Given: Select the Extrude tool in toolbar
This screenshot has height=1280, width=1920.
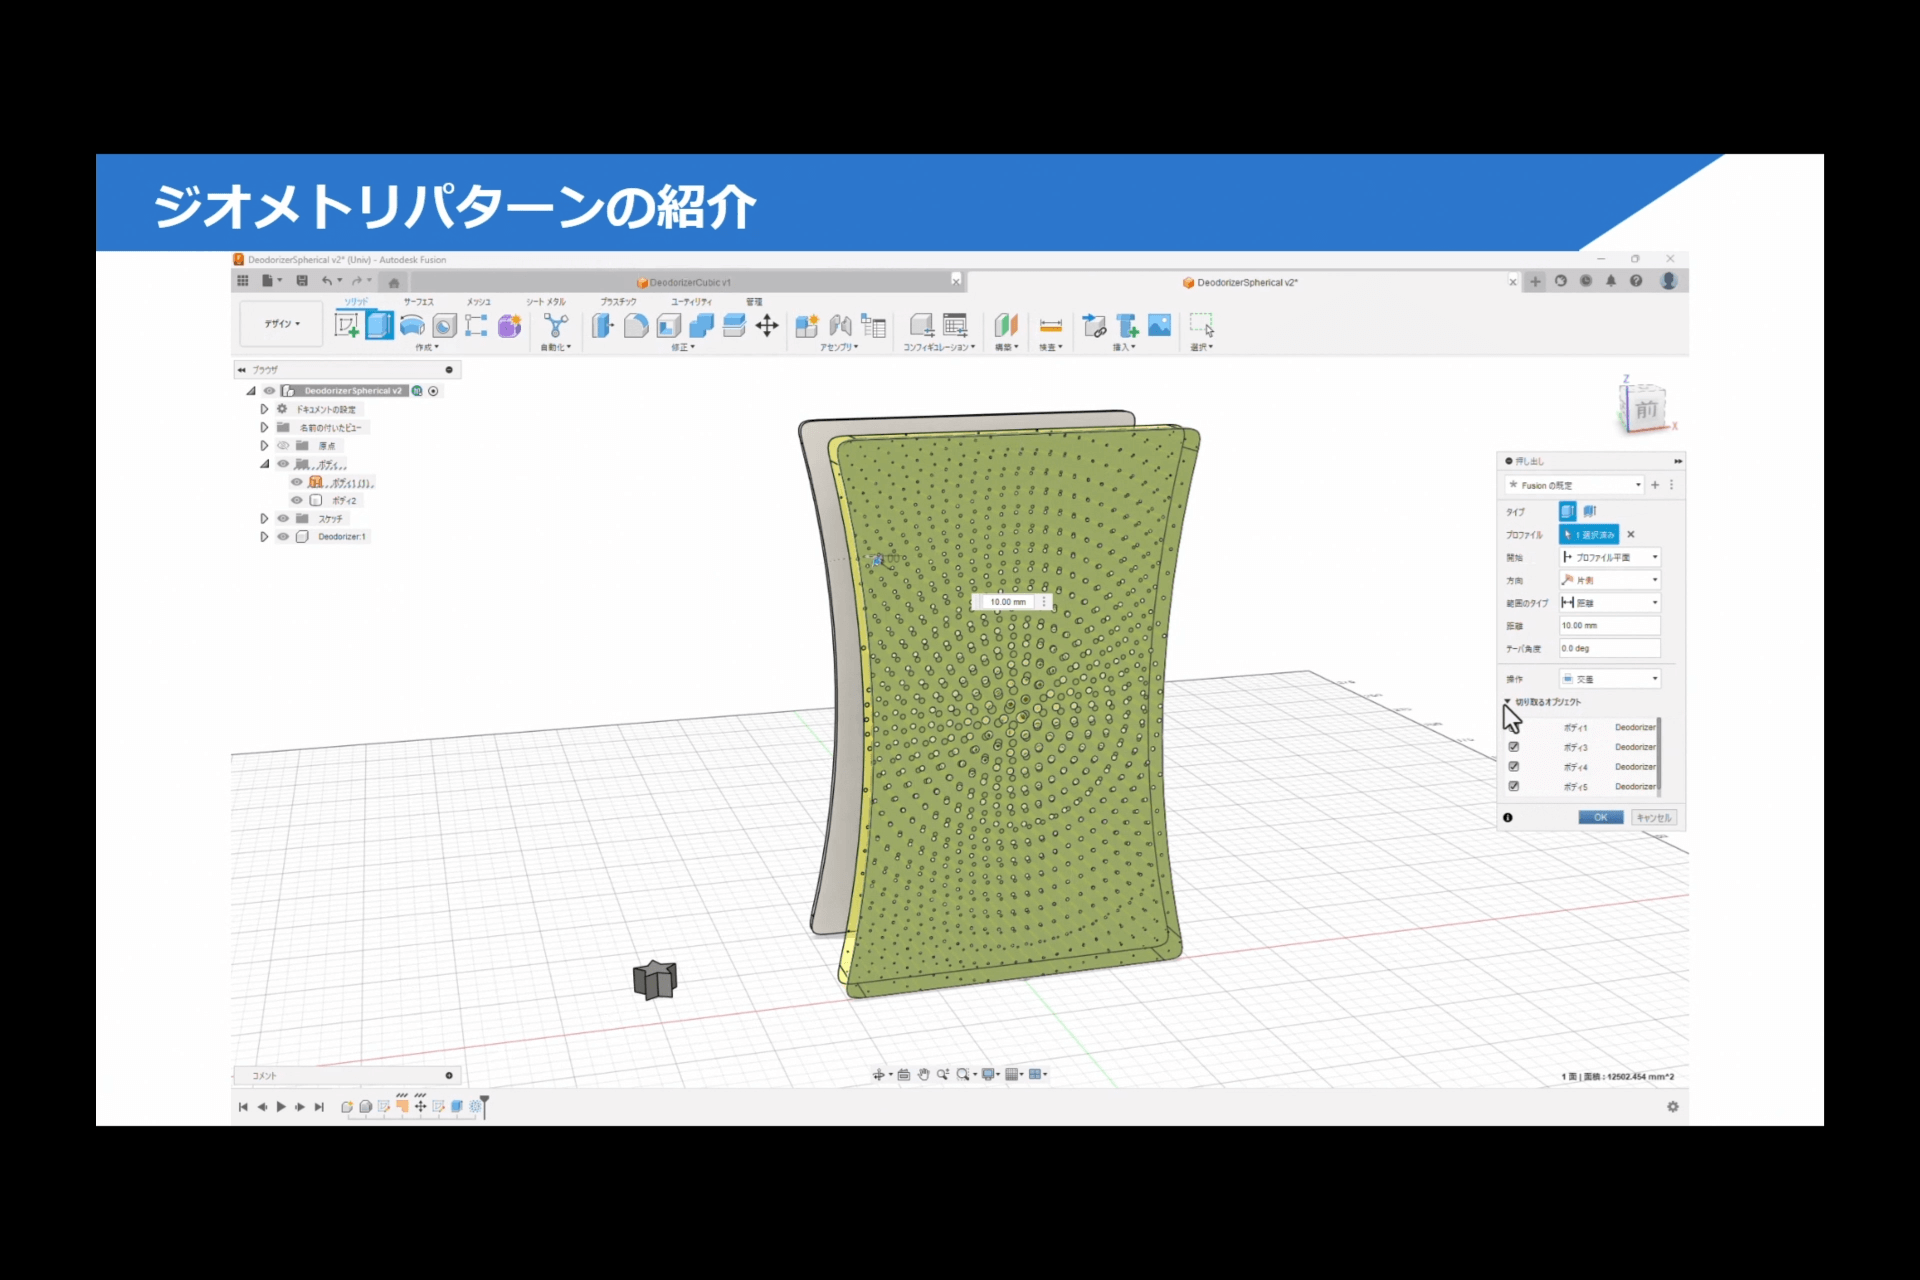Looking at the screenshot, I should click(x=379, y=325).
